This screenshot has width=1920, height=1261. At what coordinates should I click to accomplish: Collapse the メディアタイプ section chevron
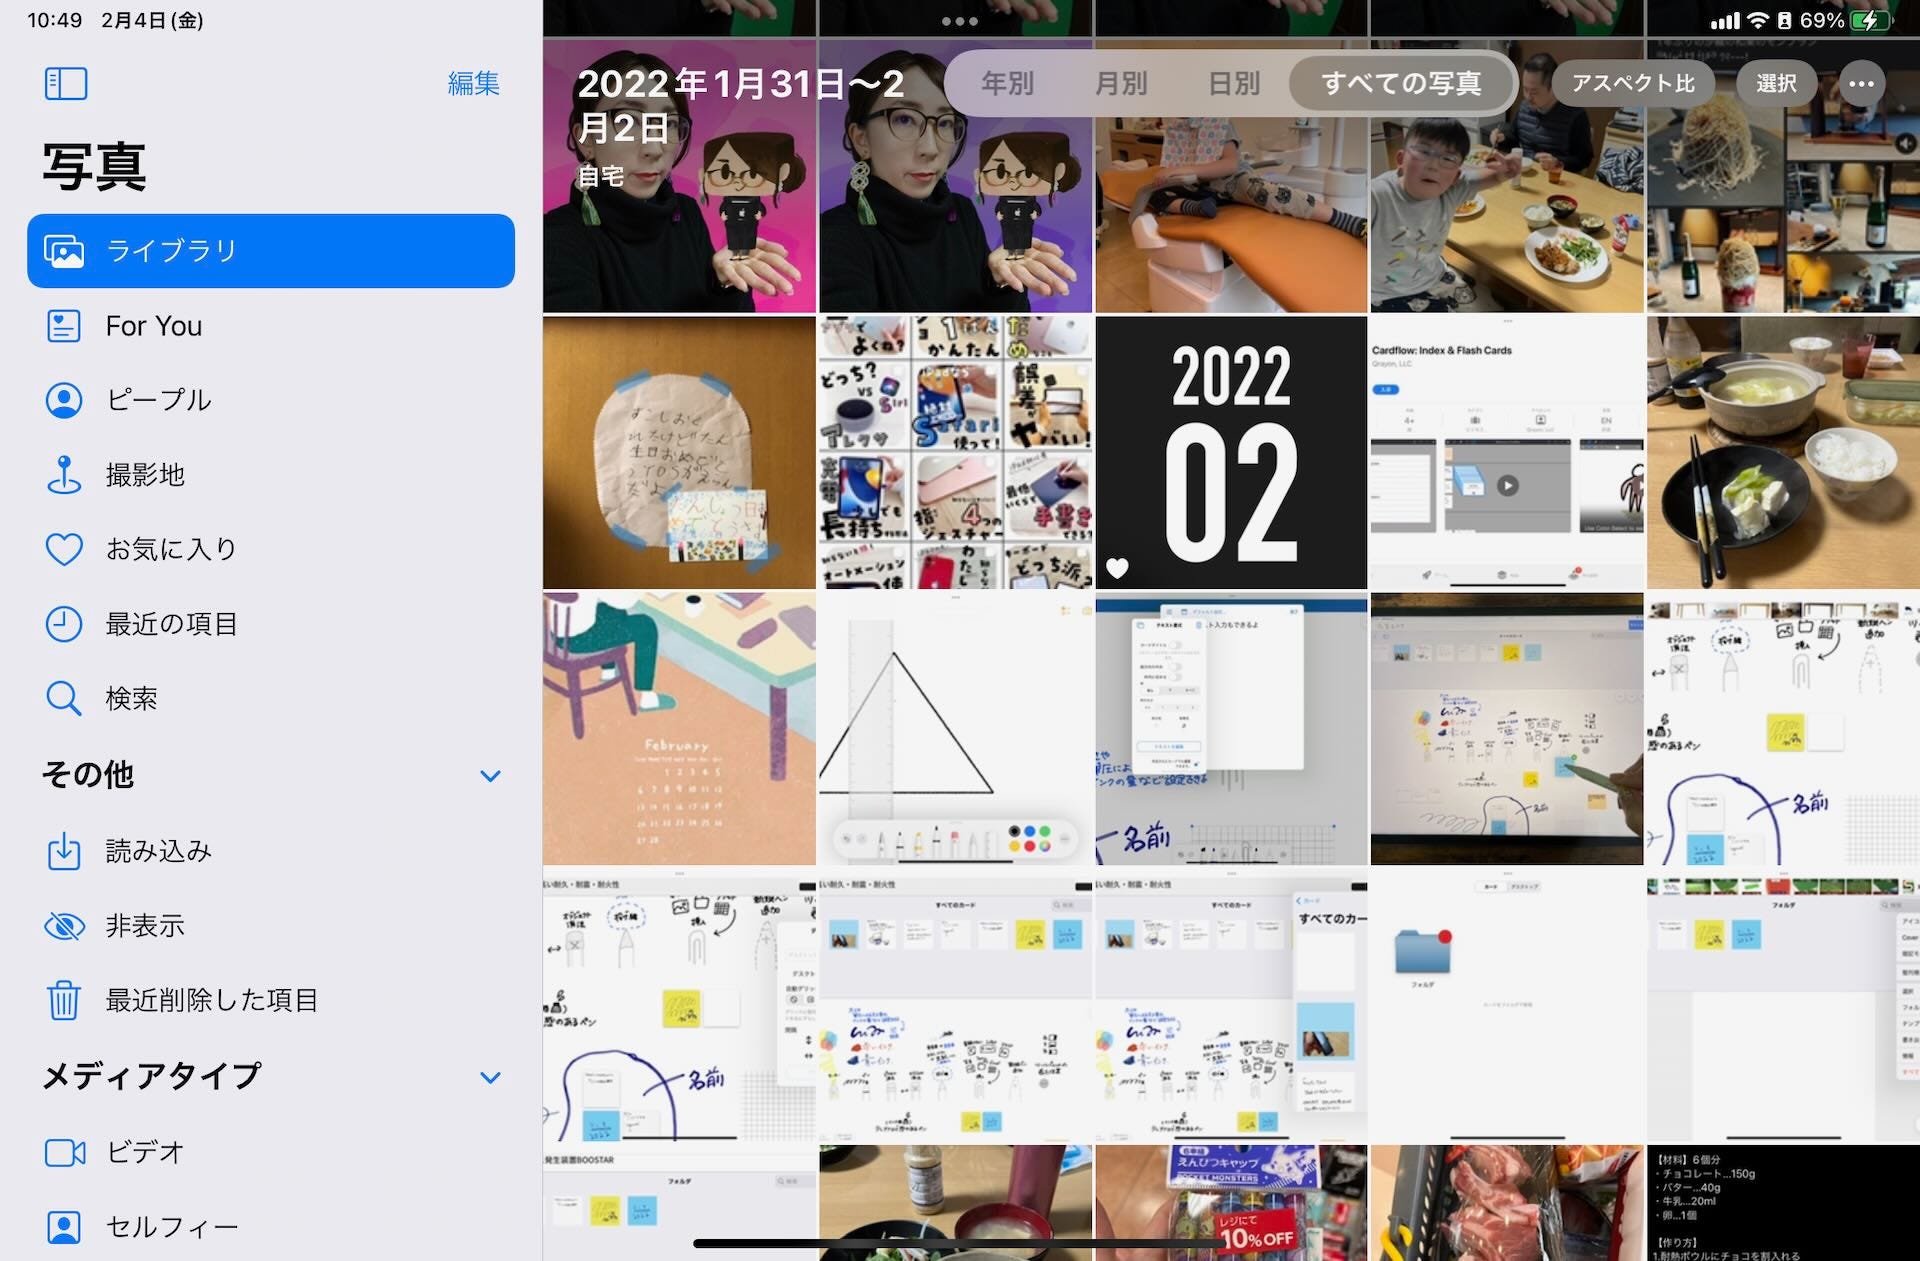490,1077
